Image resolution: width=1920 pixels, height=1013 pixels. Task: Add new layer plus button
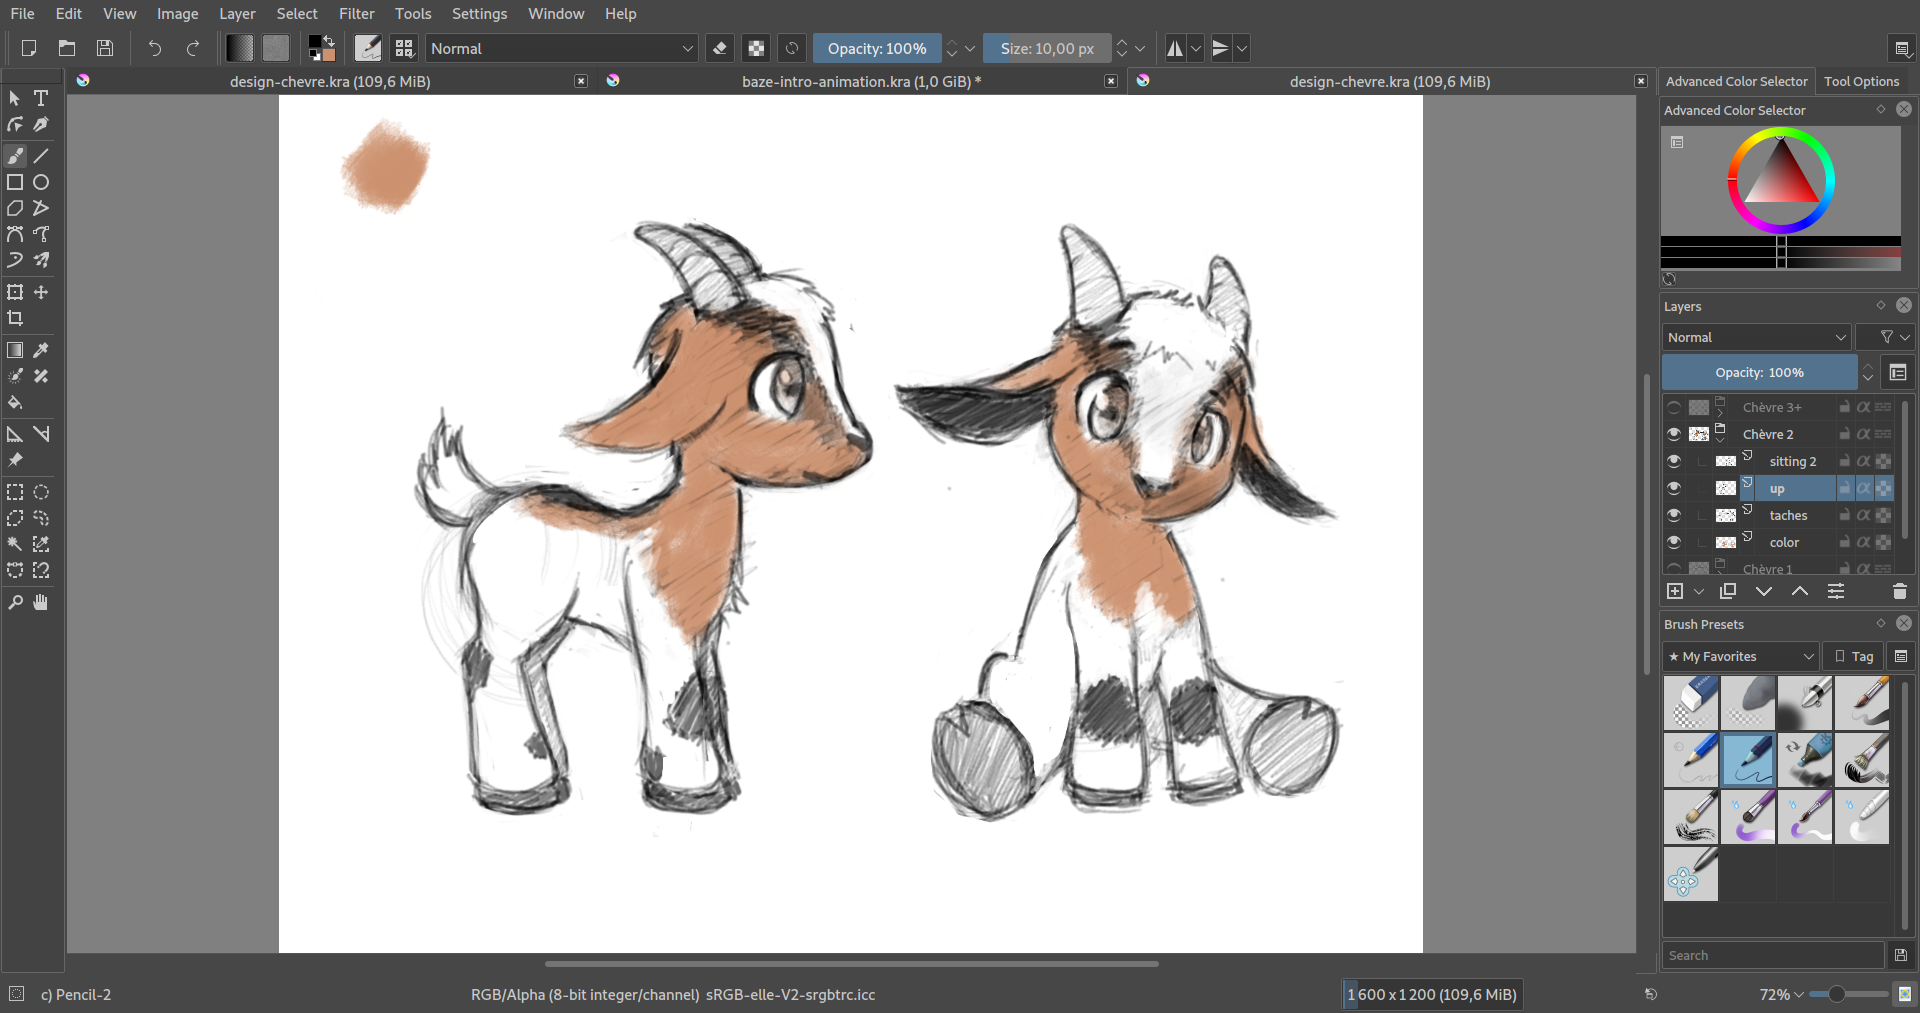click(1675, 592)
